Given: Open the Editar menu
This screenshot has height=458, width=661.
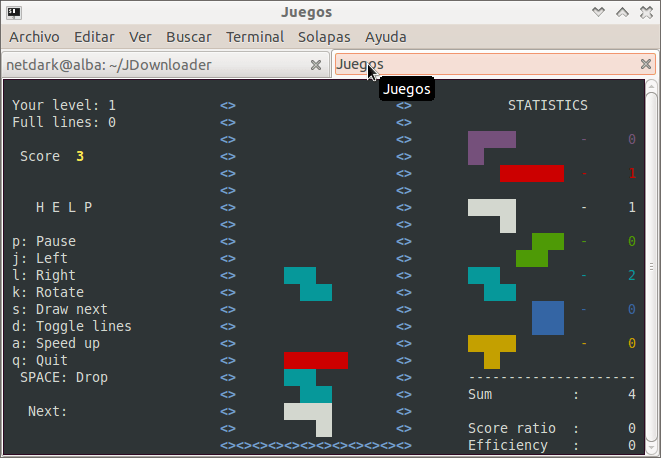Looking at the screenshot, I should (x=95, y=37).
